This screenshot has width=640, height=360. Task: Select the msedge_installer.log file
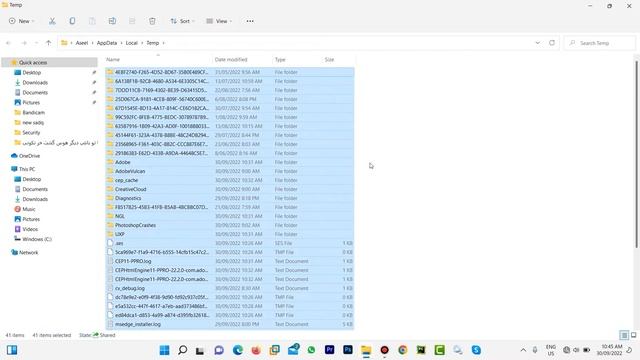(x=230, y=324)
